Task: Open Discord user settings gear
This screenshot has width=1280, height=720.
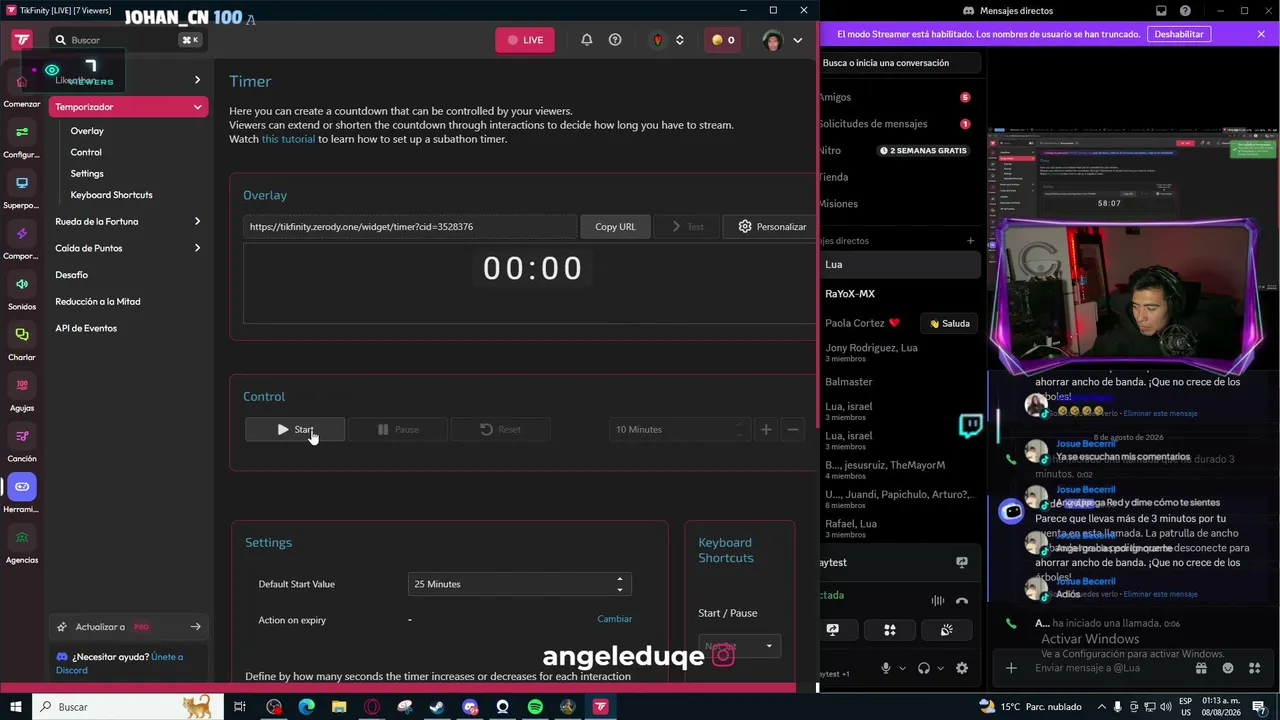Action: coord(962,668)
